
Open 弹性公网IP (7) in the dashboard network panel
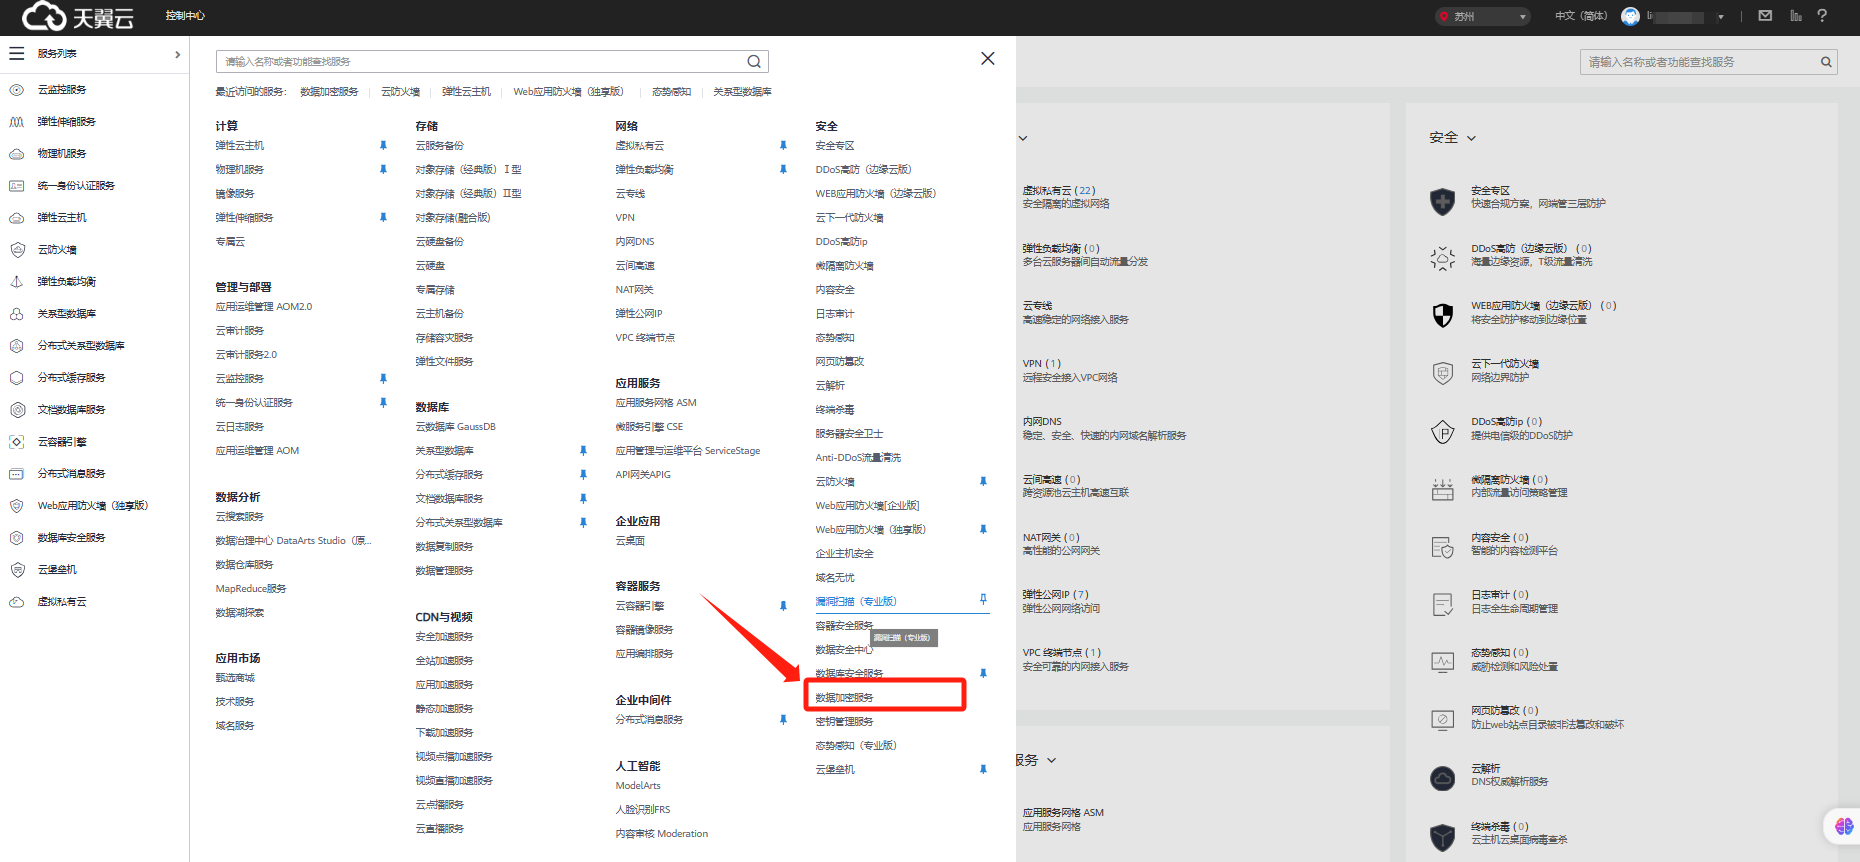click(1056, 595)
